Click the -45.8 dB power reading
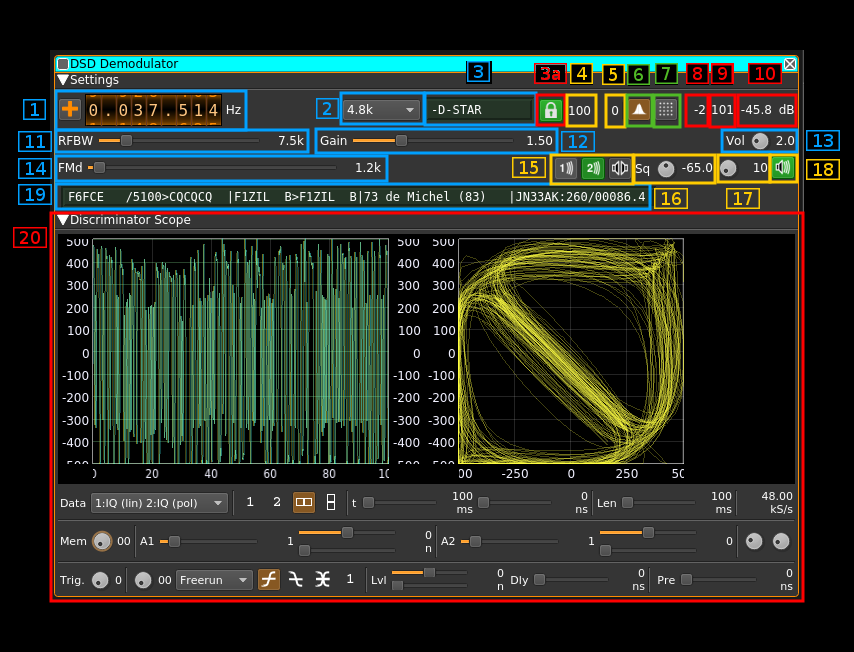Screen dimensions: 854x652 [x=767, y=110]
